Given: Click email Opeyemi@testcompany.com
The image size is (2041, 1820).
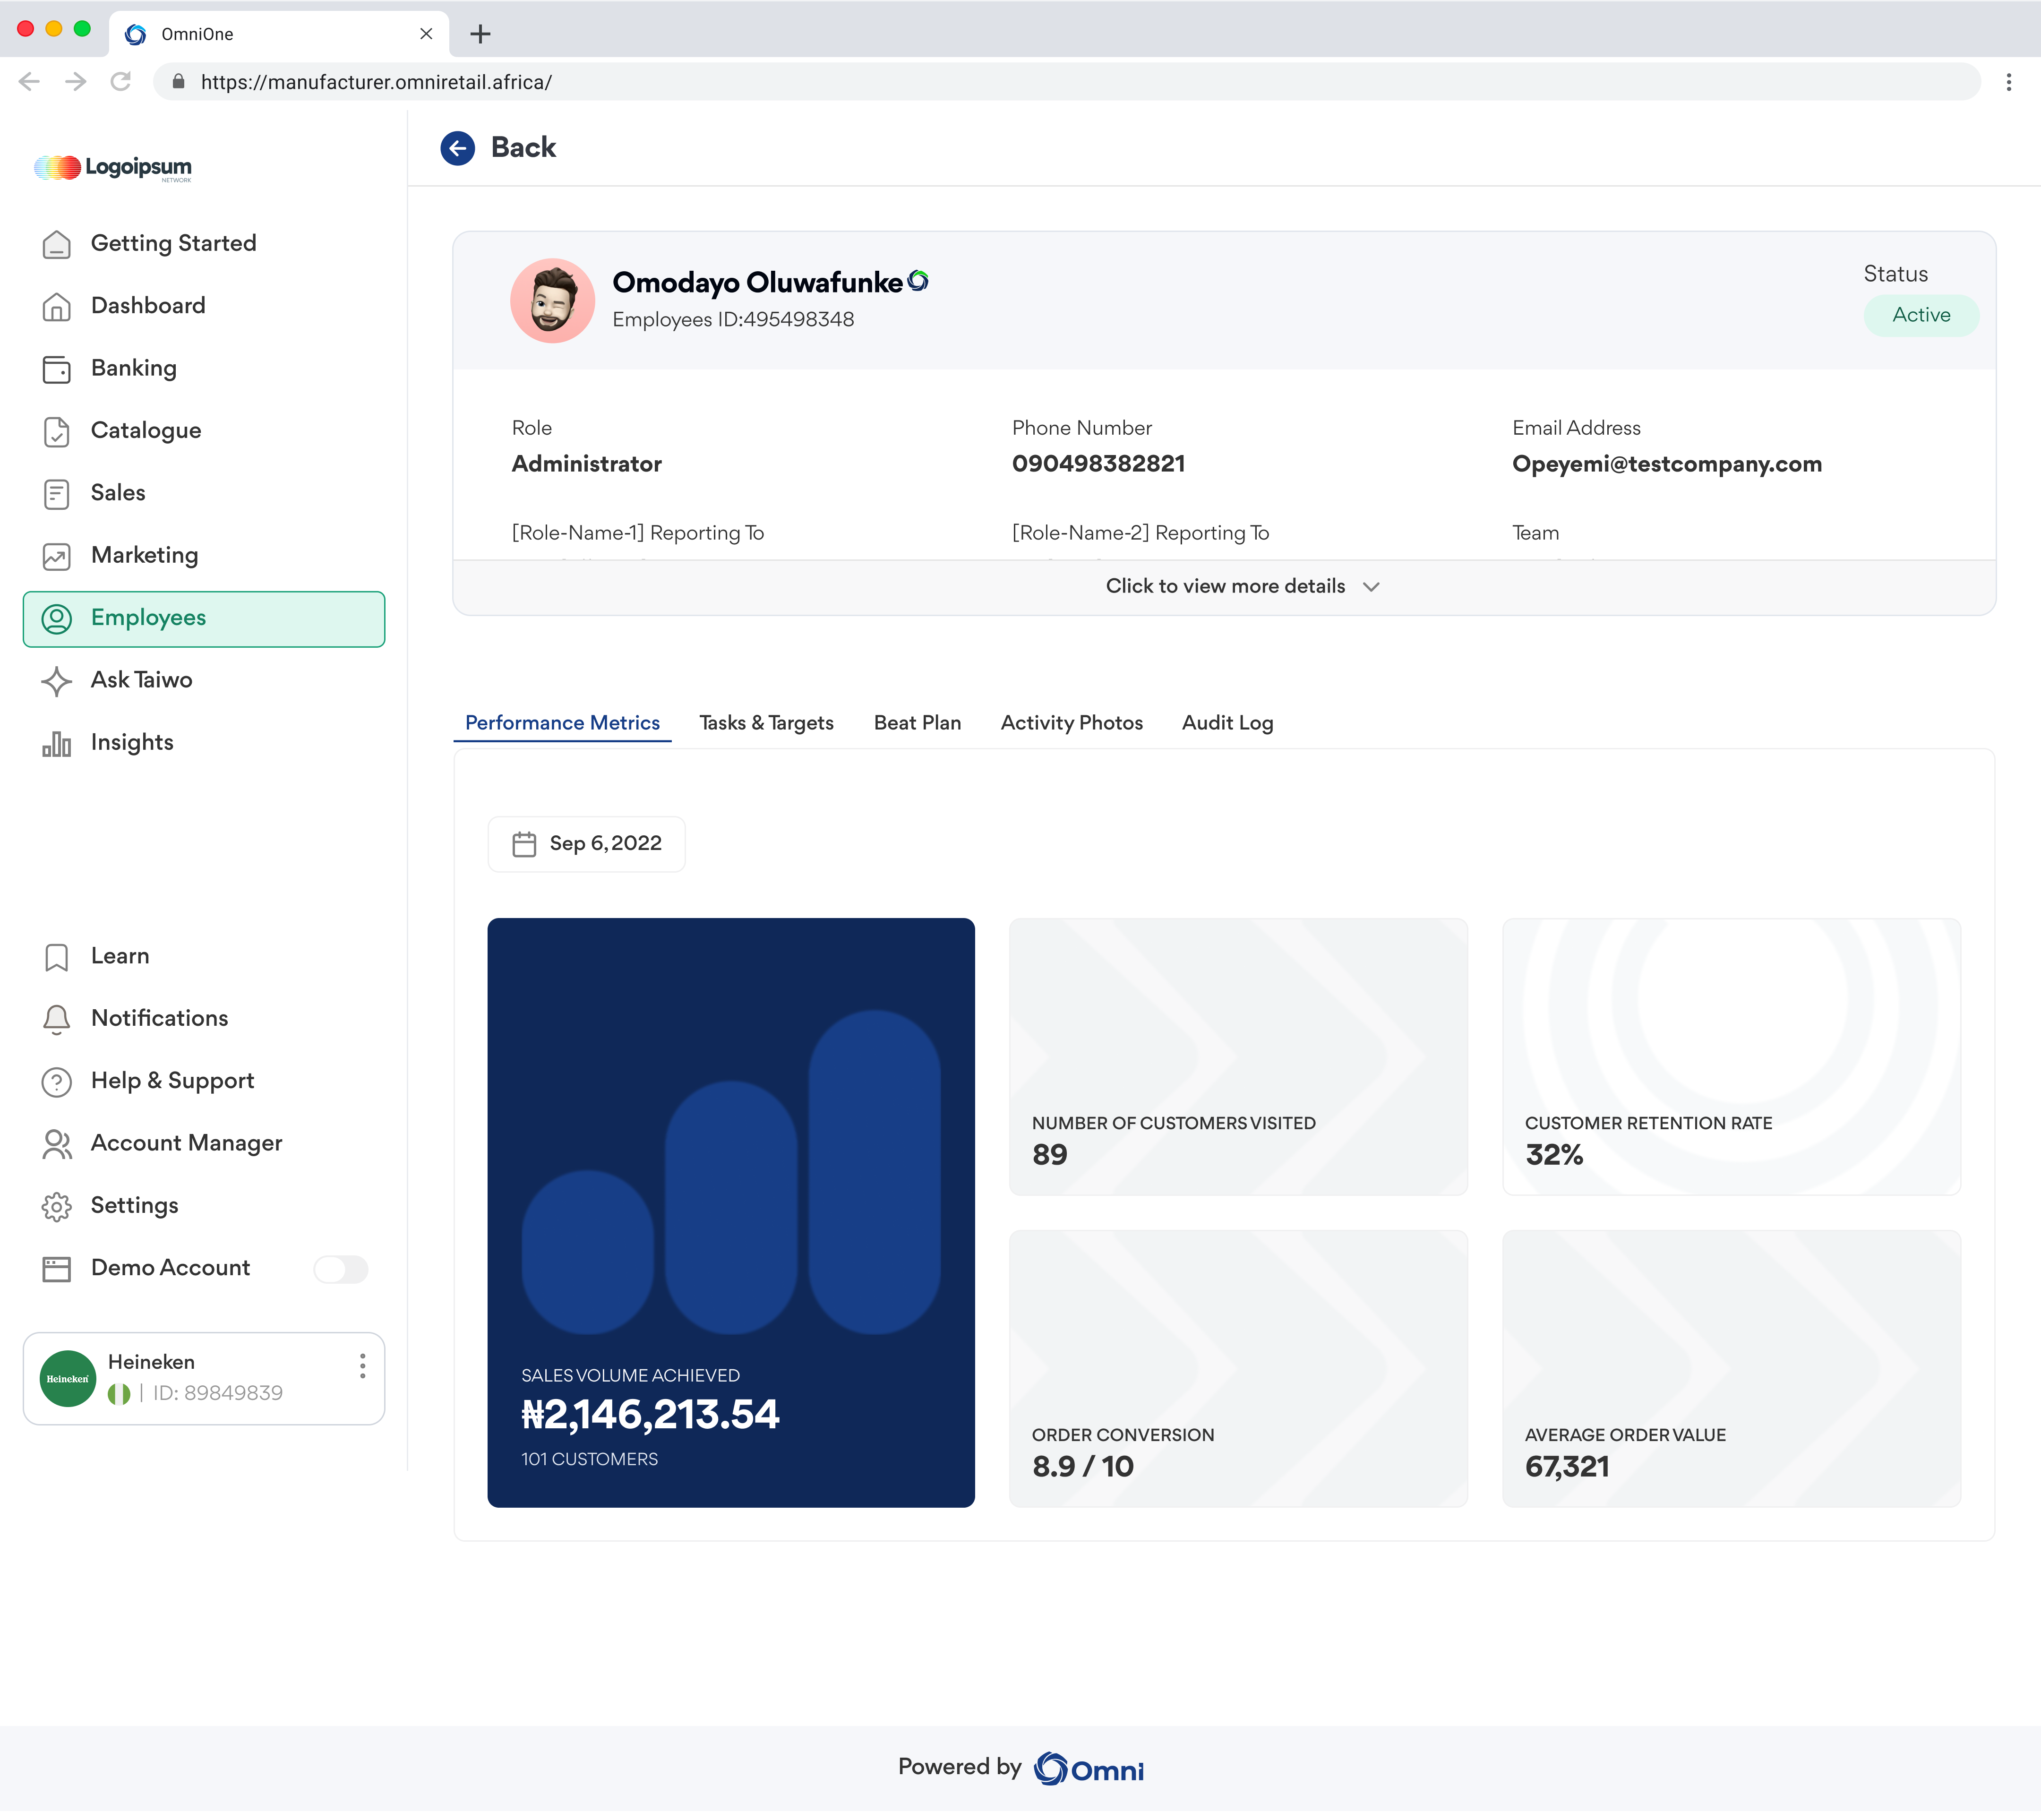Looking at the screenshot, I should (1666, 464).
